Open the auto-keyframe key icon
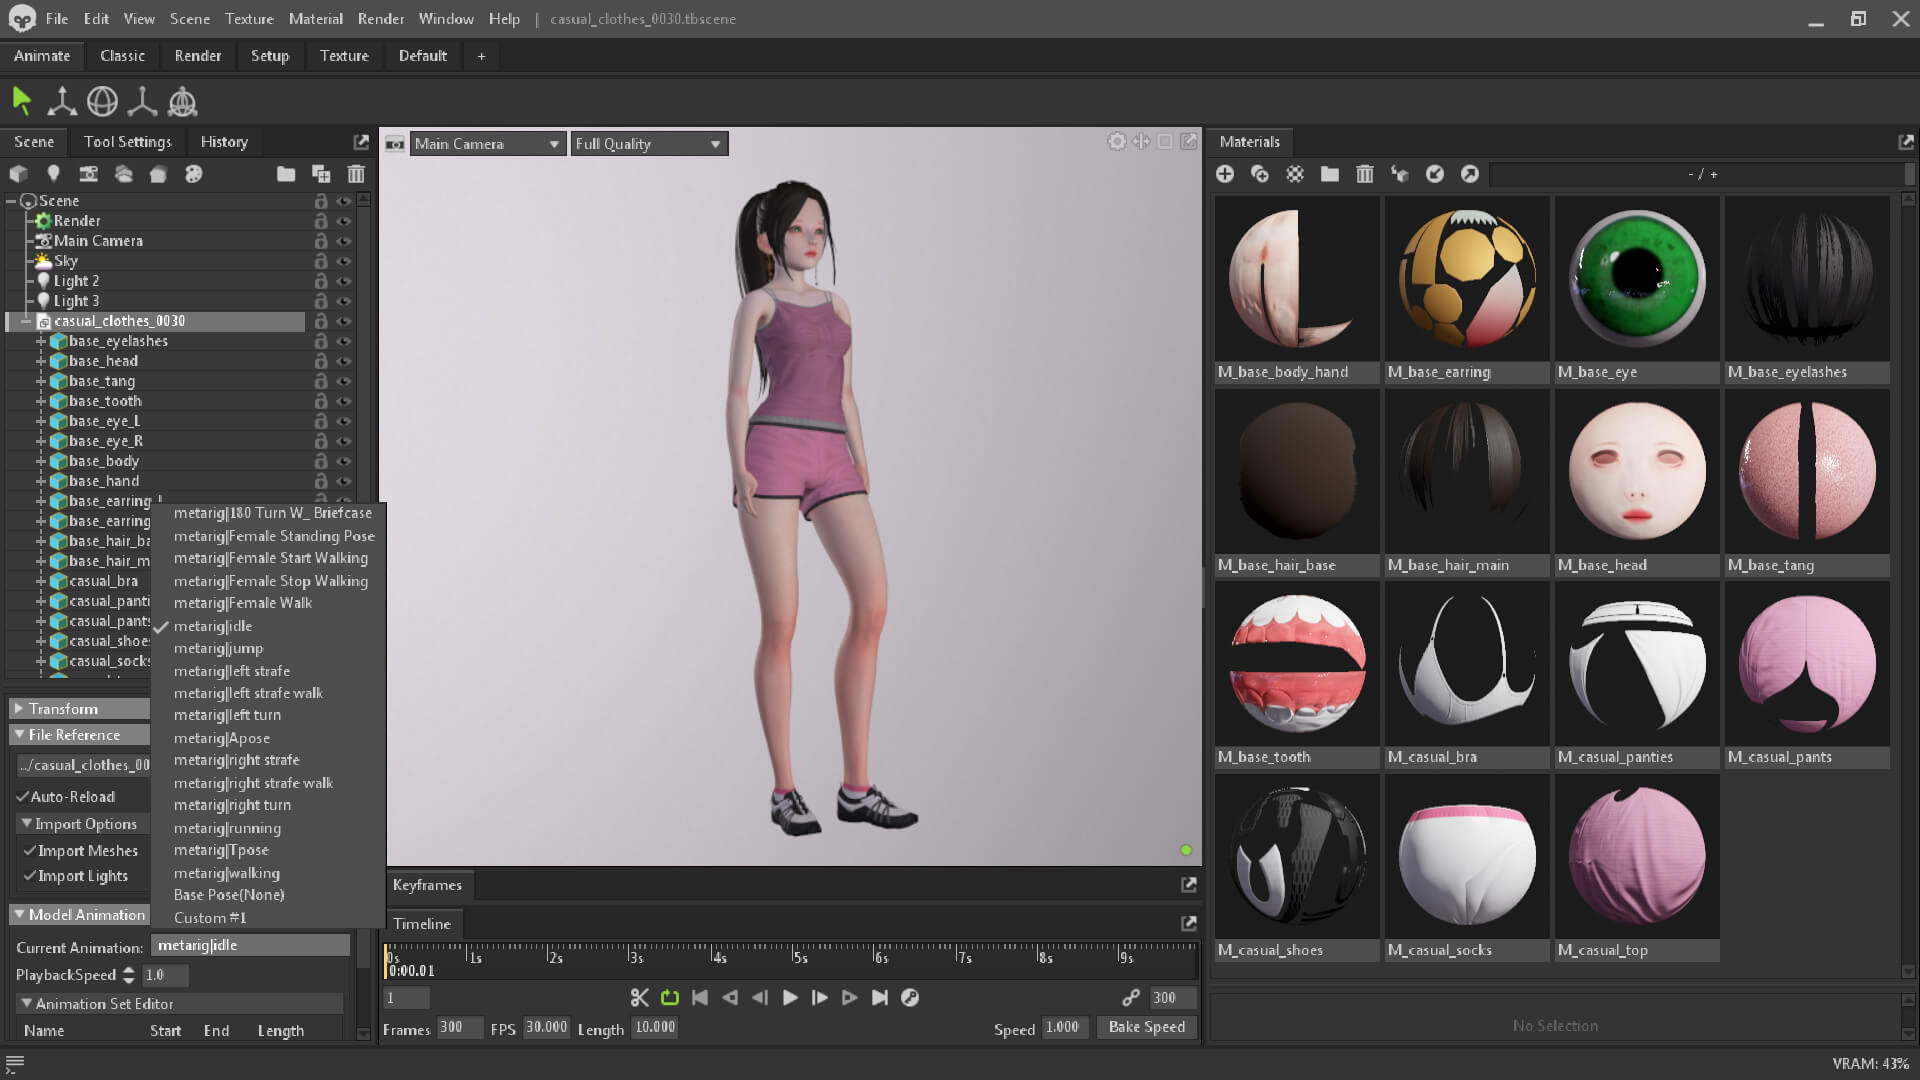The image size is (1920, 1080). pos(910,997)
